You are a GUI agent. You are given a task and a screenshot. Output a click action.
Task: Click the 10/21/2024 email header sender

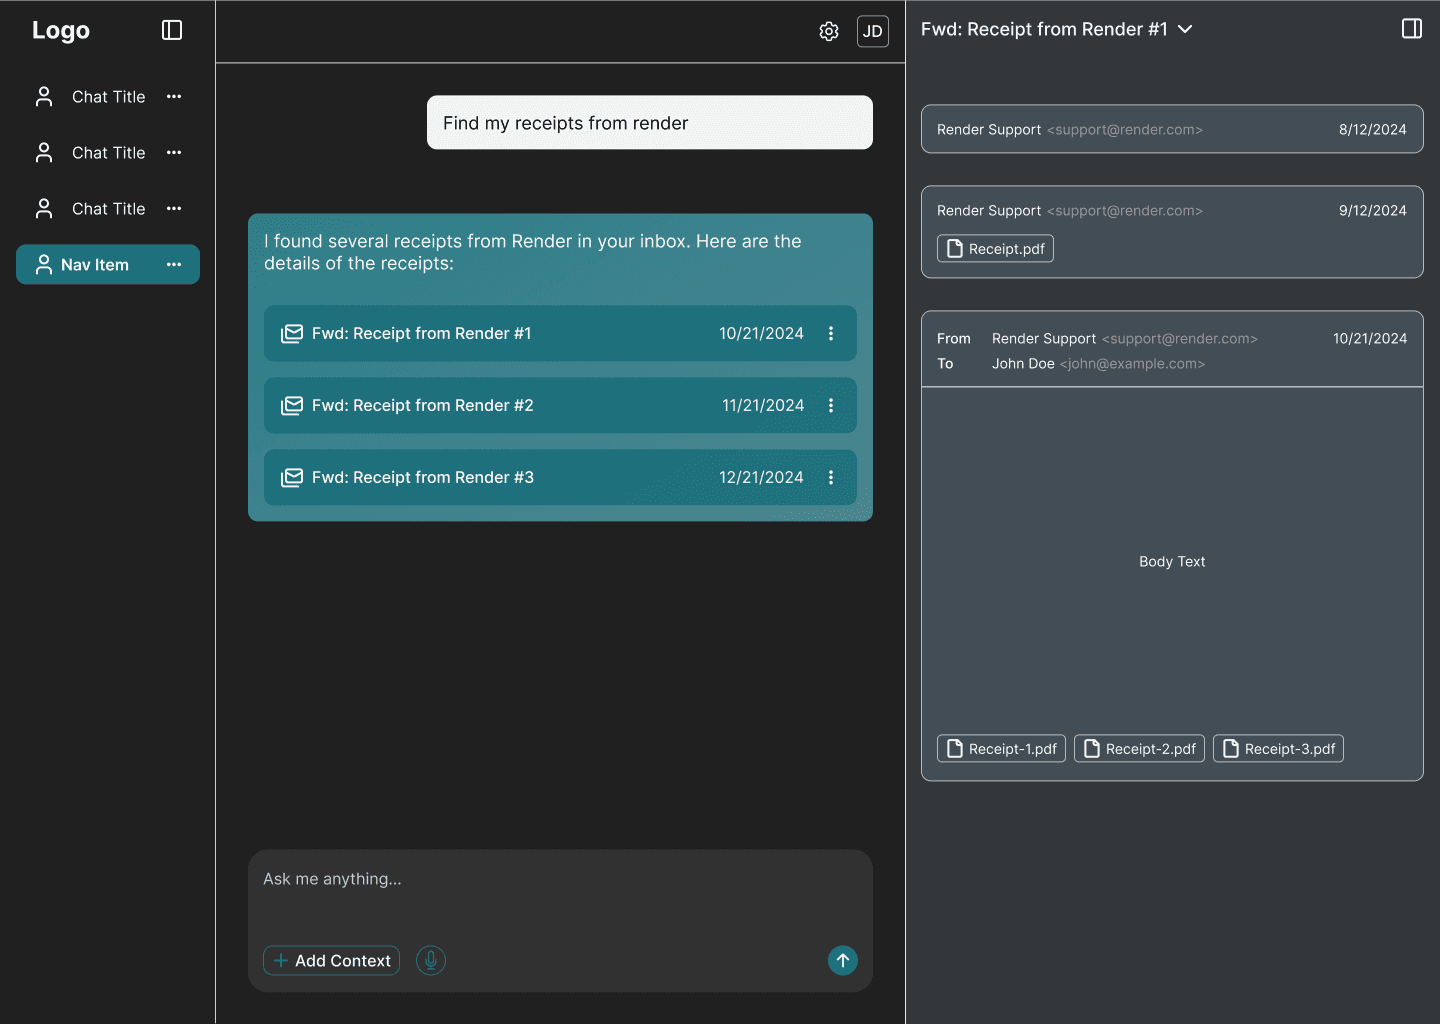[x=1124, y=339]
